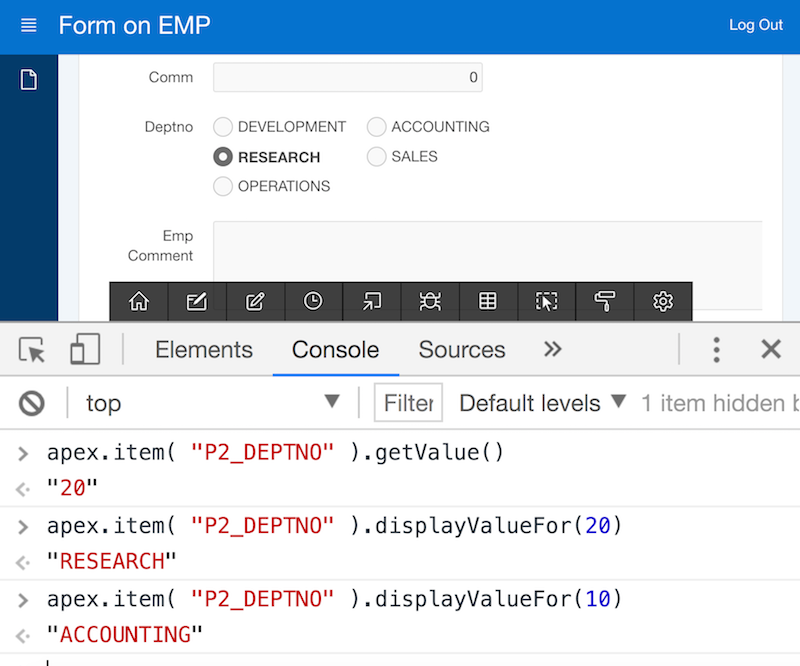800x666 pixels.
Task: Choose the SALES department radio
Action: tap(377, 156)
